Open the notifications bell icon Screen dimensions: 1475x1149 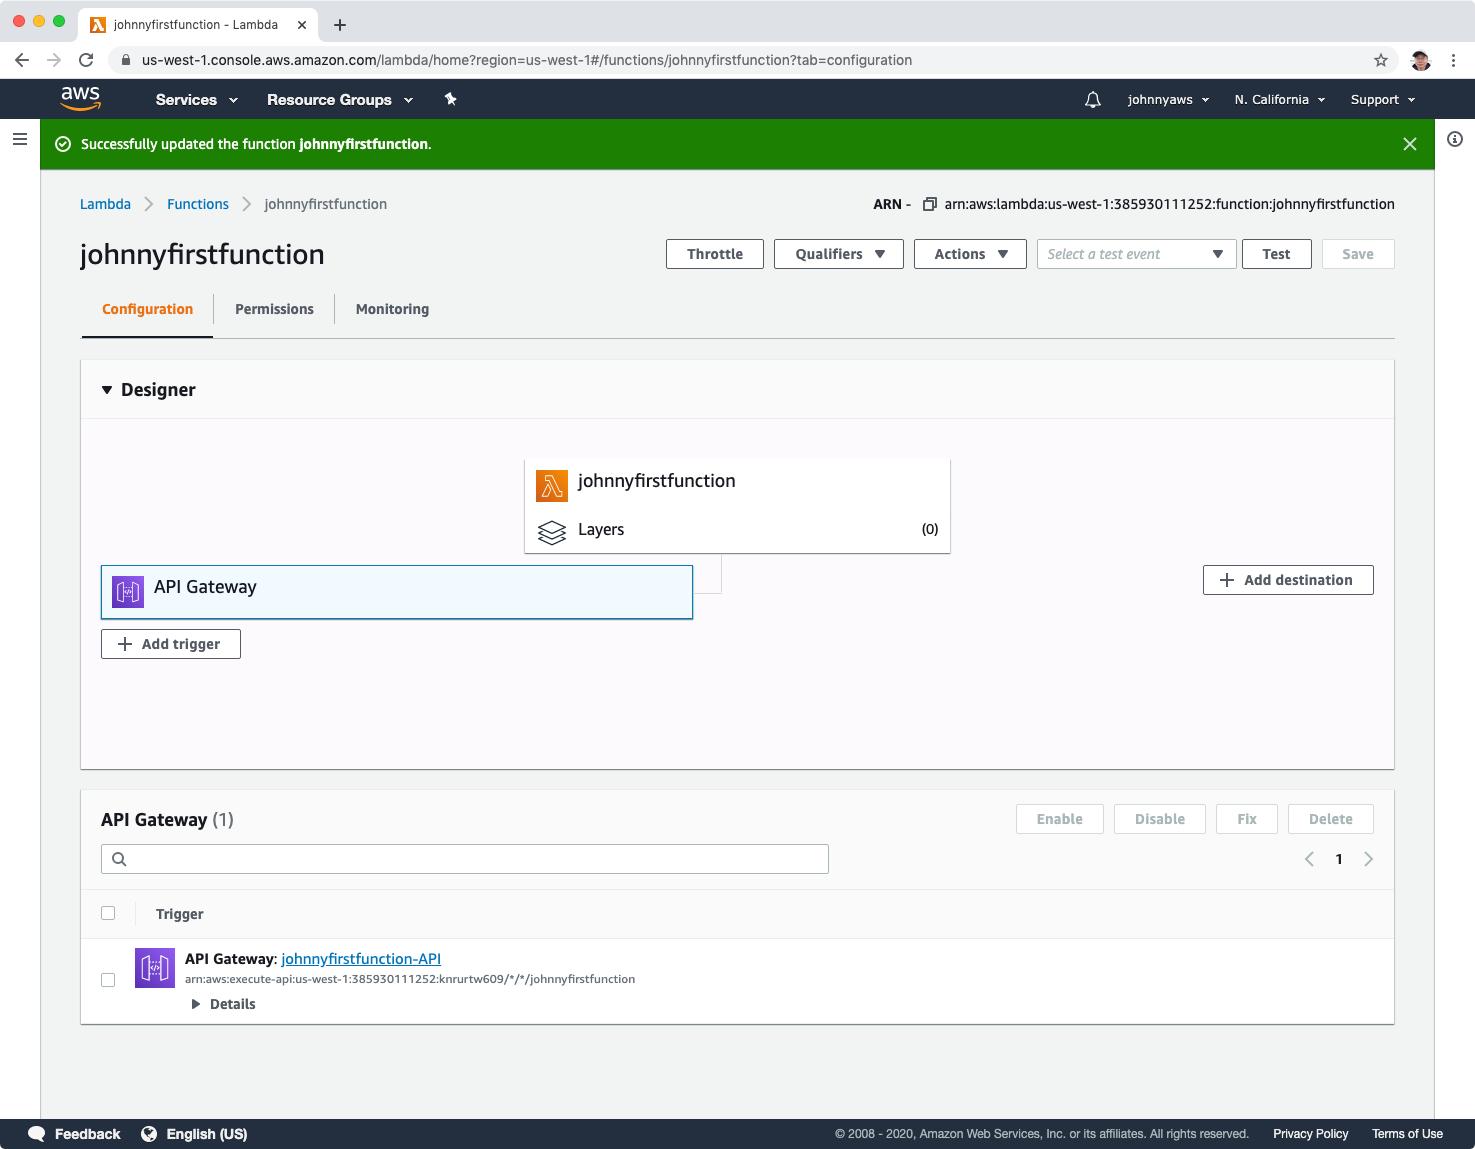[1093, 99]
